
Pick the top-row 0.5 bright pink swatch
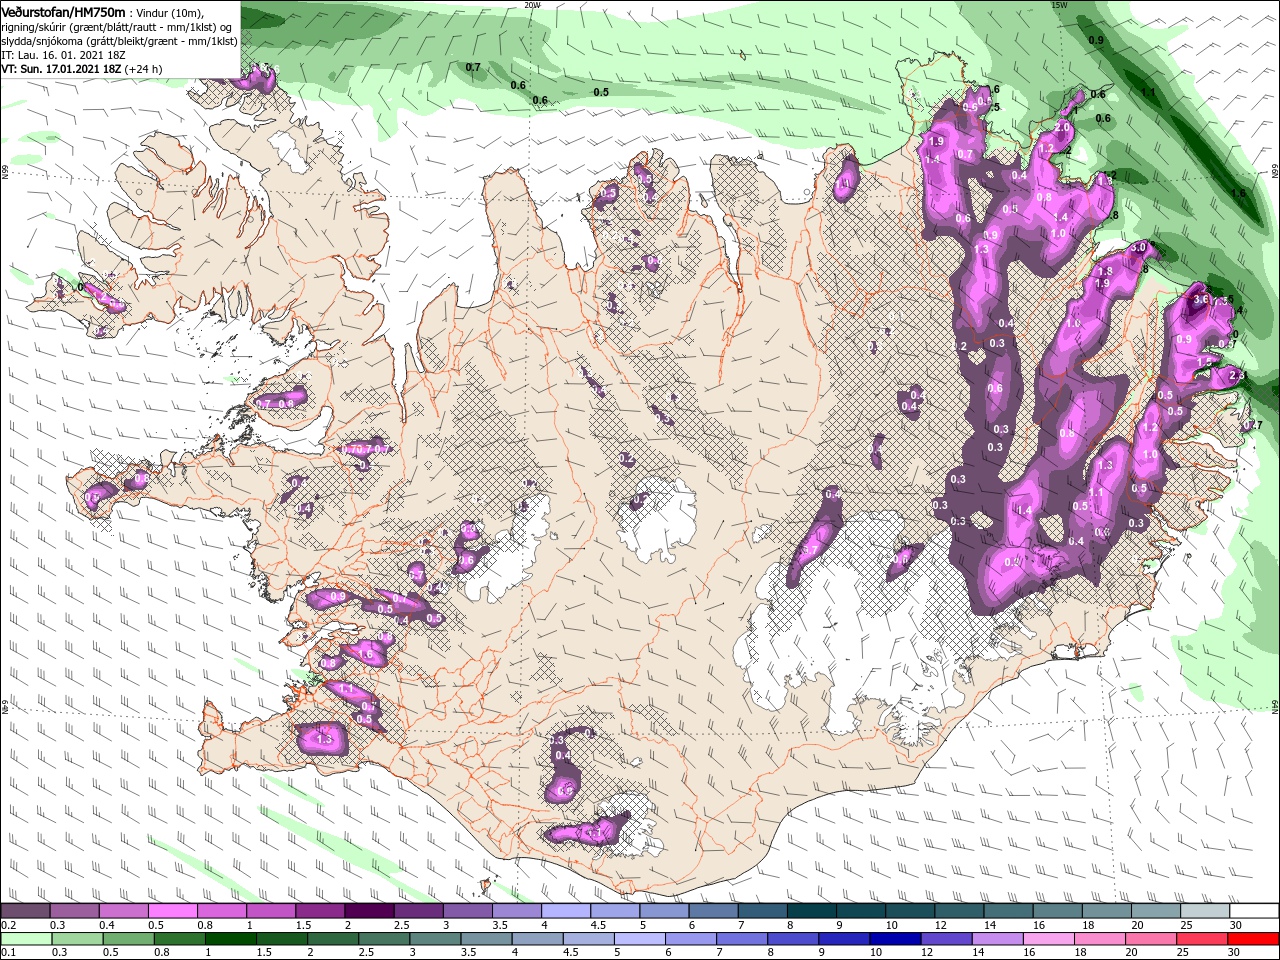[x=172, y=911]
